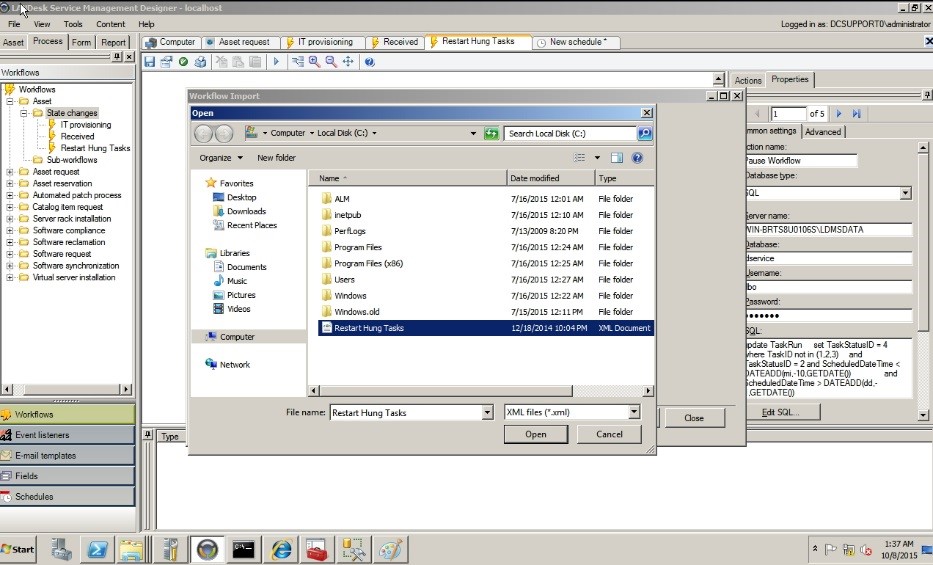Viewport: 933px width, 565px height.
Task: Expand the Organize dropdown menu
Action: click(220, 158)
